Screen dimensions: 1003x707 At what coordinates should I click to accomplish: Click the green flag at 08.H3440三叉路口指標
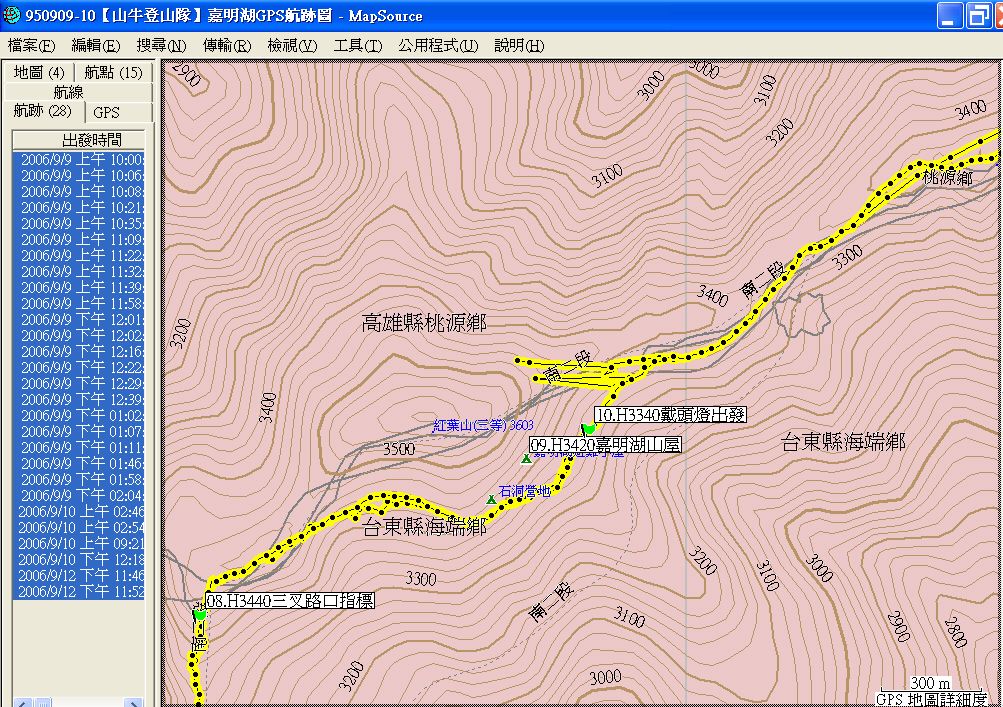200,614
